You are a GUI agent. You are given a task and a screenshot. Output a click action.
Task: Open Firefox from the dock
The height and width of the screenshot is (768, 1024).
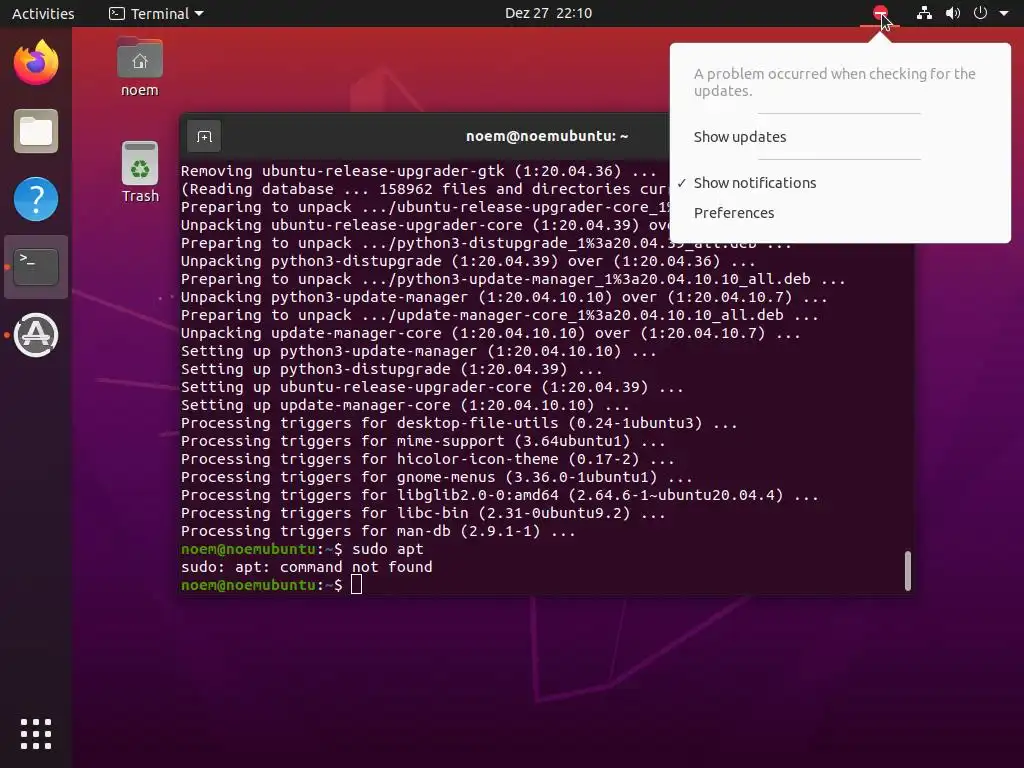point(36,63)
